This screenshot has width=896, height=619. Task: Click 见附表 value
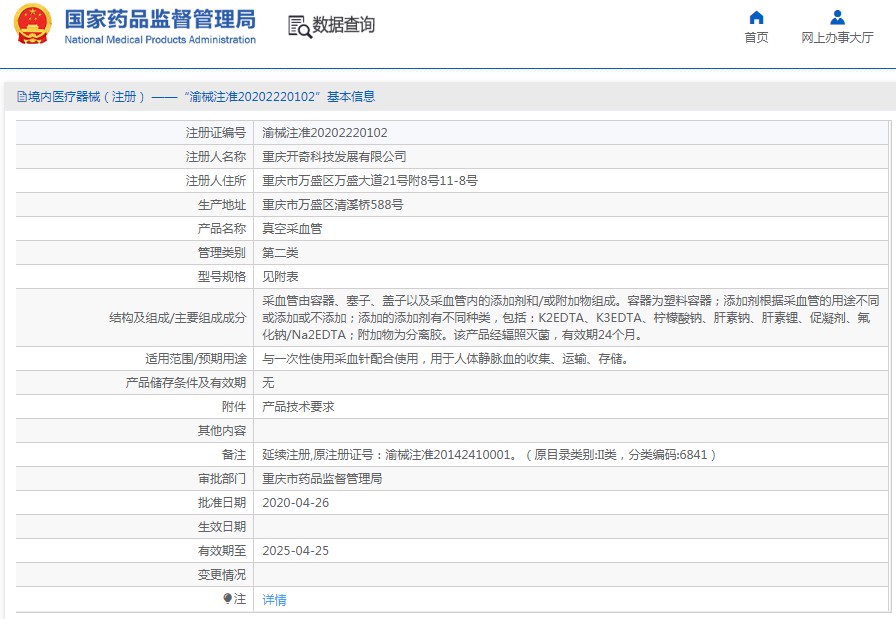tap(280, 277)
